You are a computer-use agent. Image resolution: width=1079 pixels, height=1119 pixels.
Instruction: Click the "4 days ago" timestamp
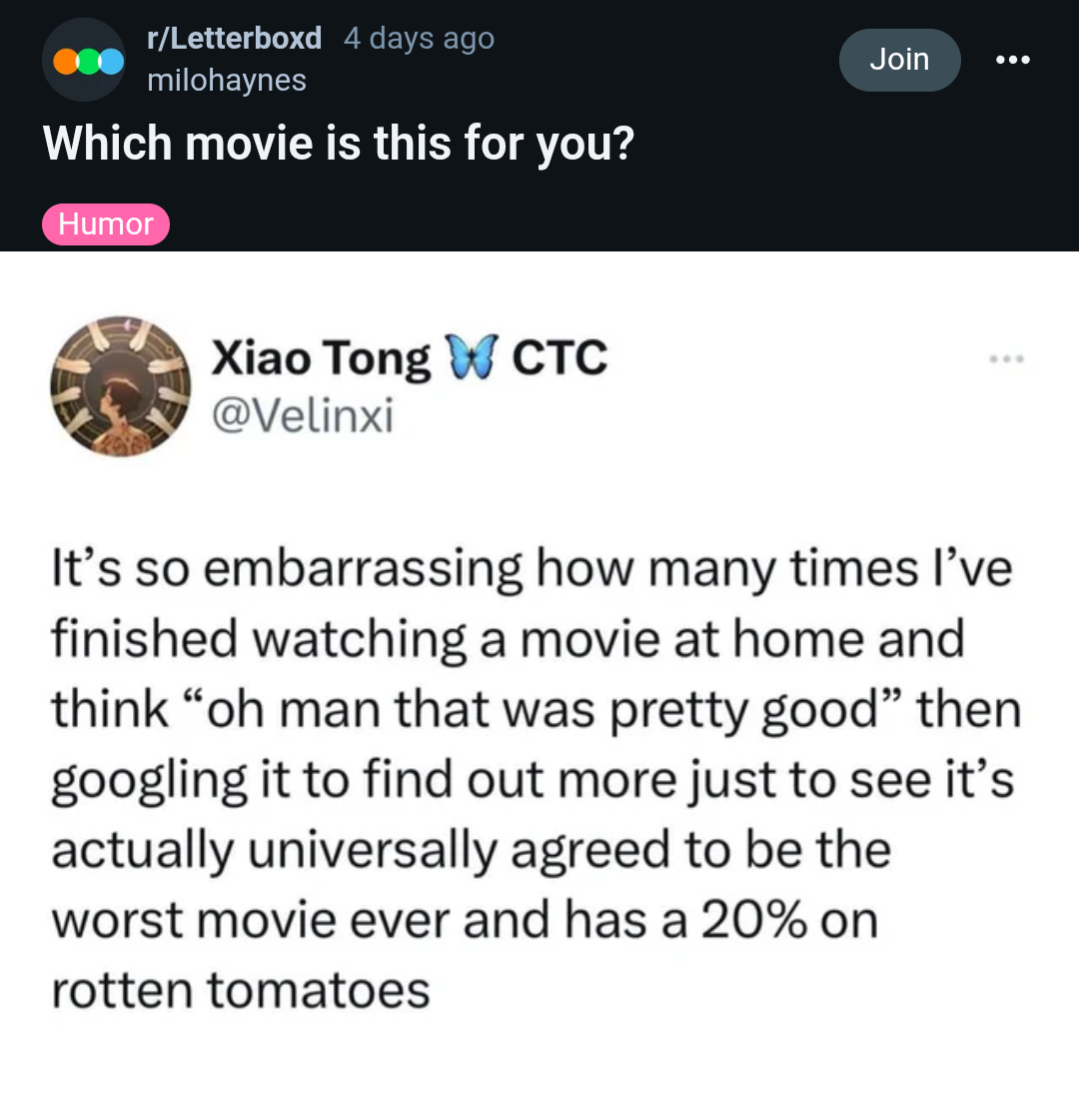[418, 39]
